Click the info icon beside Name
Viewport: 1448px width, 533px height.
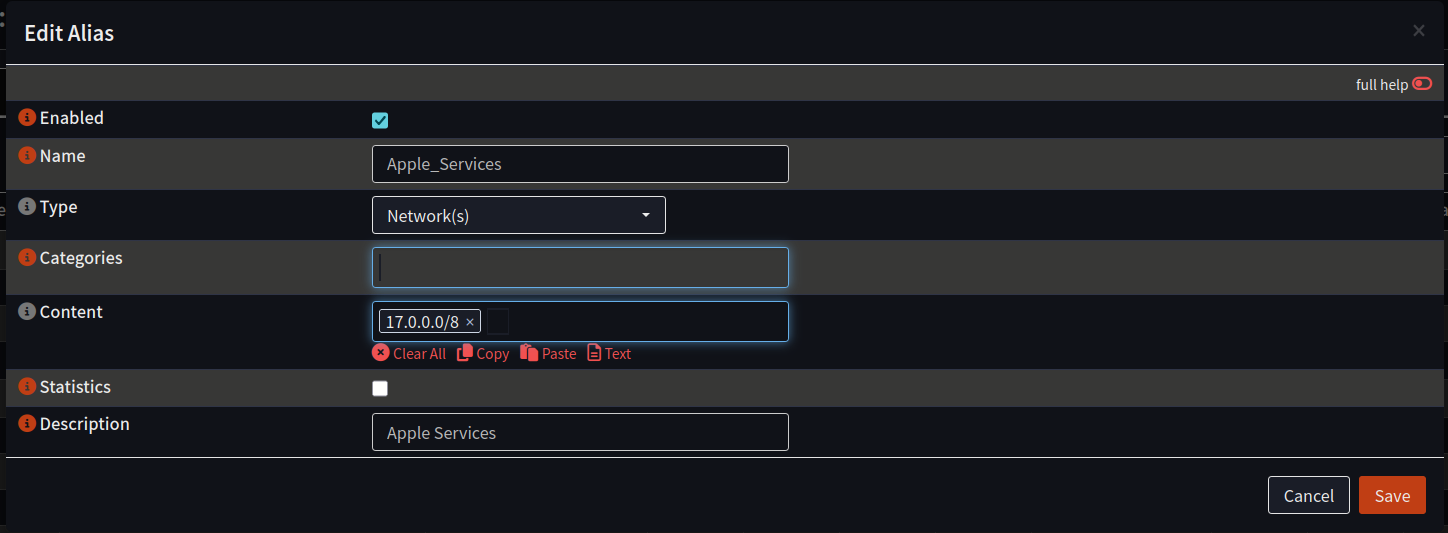pyautogui.click(x=27, y=156)
